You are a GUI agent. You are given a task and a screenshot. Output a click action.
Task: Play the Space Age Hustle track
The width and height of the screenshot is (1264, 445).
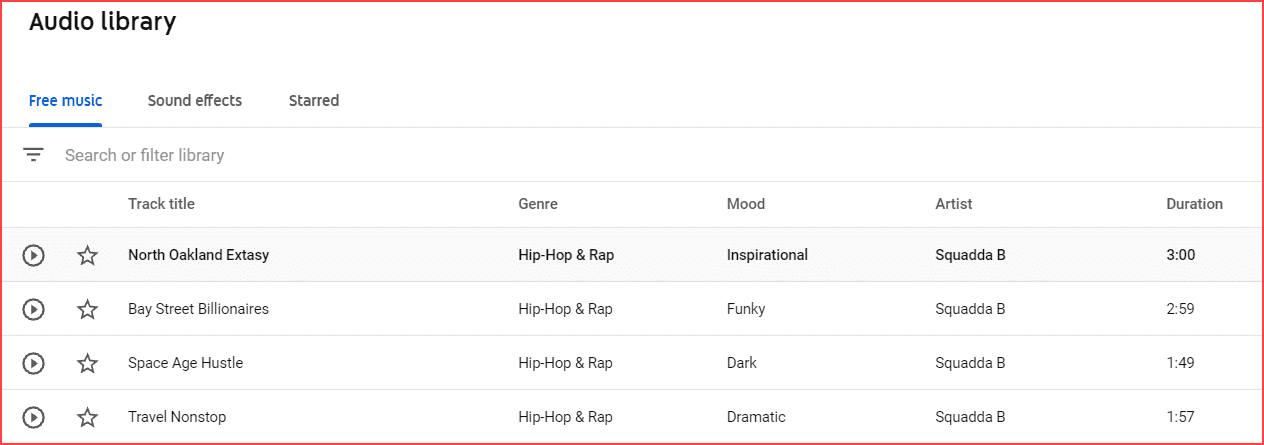(x=34, y=363)
